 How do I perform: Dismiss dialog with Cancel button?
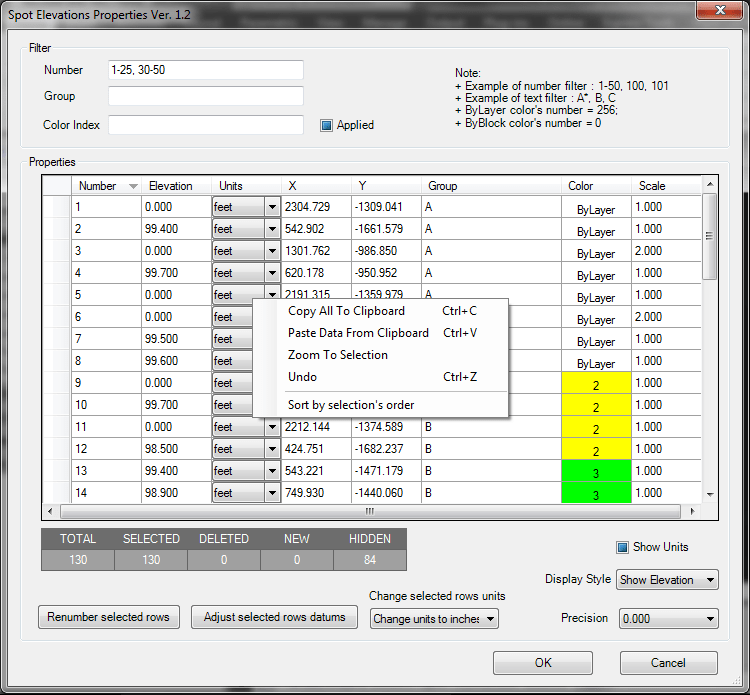(669, 663)
